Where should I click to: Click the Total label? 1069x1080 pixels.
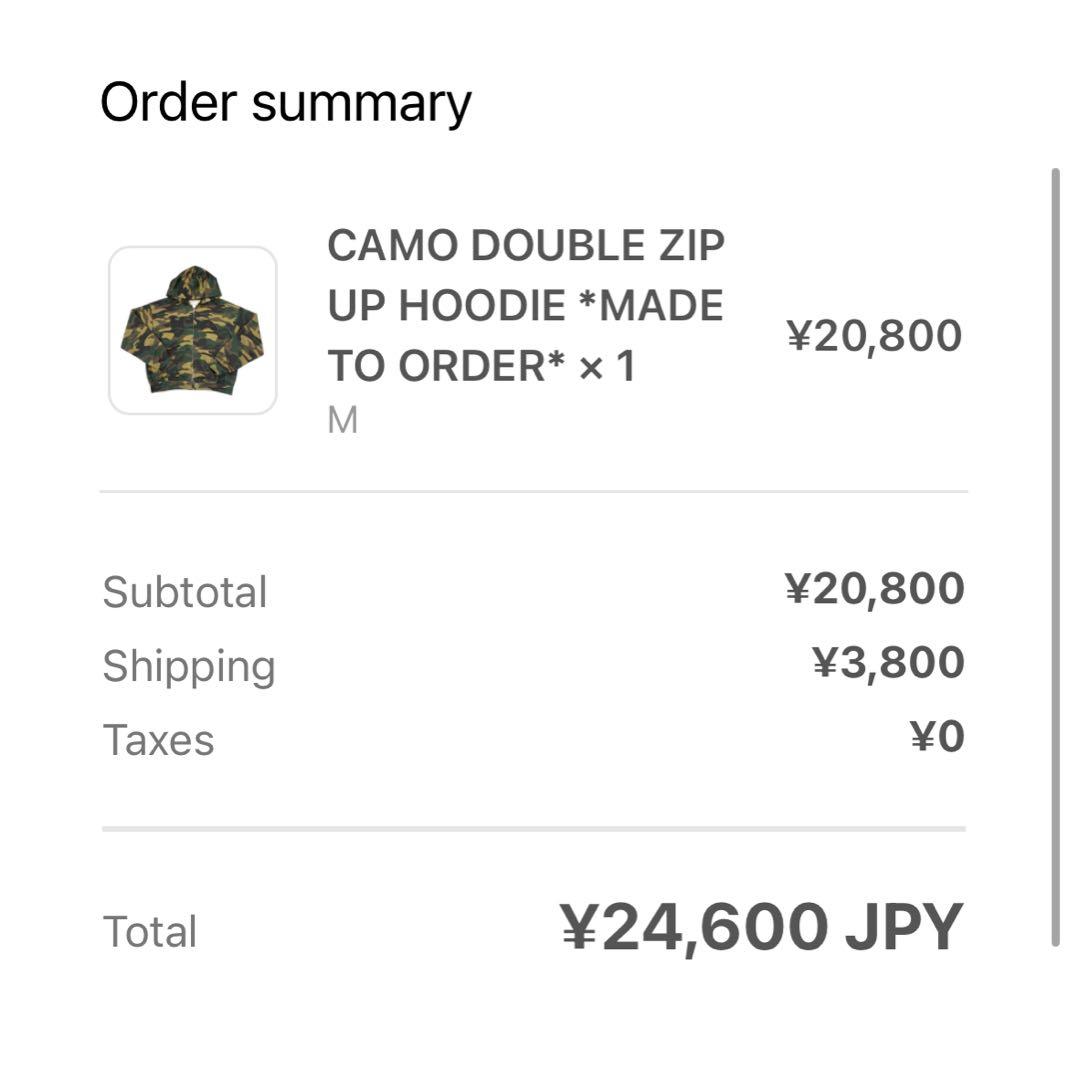[x=150, y=931]
